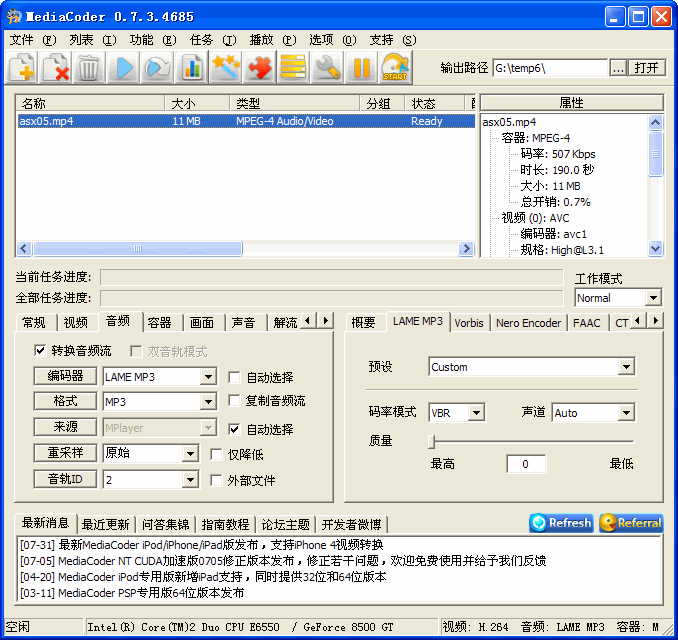Click the 质量 quality slider handle
This screenshot has width=678, height=640.
pos(432,442)
